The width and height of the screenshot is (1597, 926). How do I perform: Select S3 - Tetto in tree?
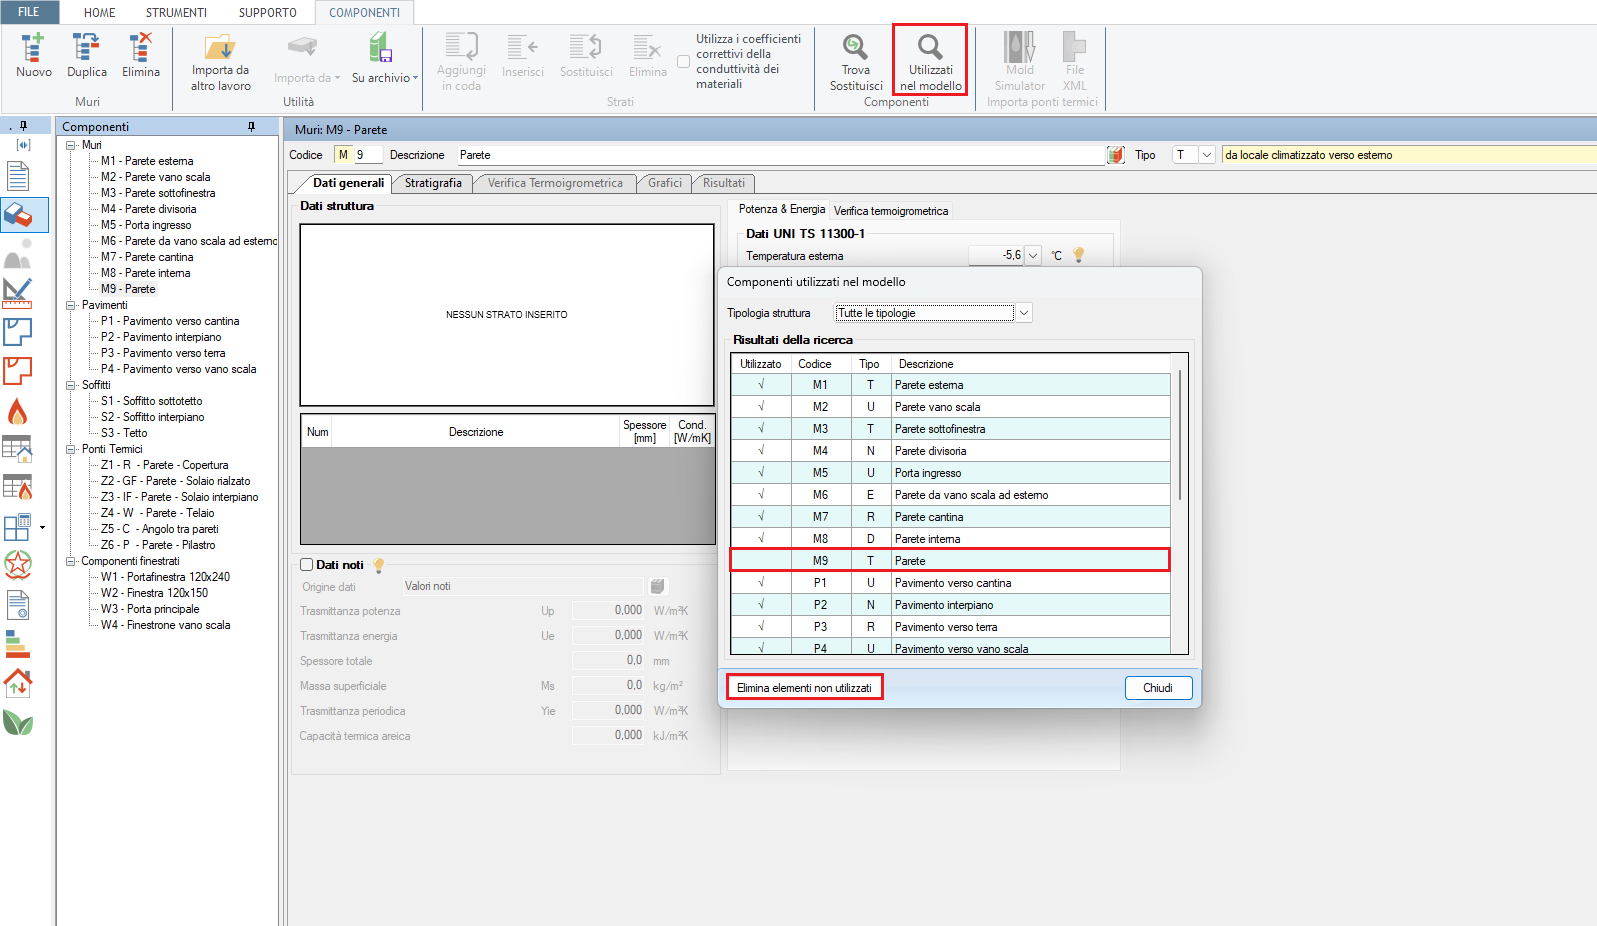pos(124,433)
